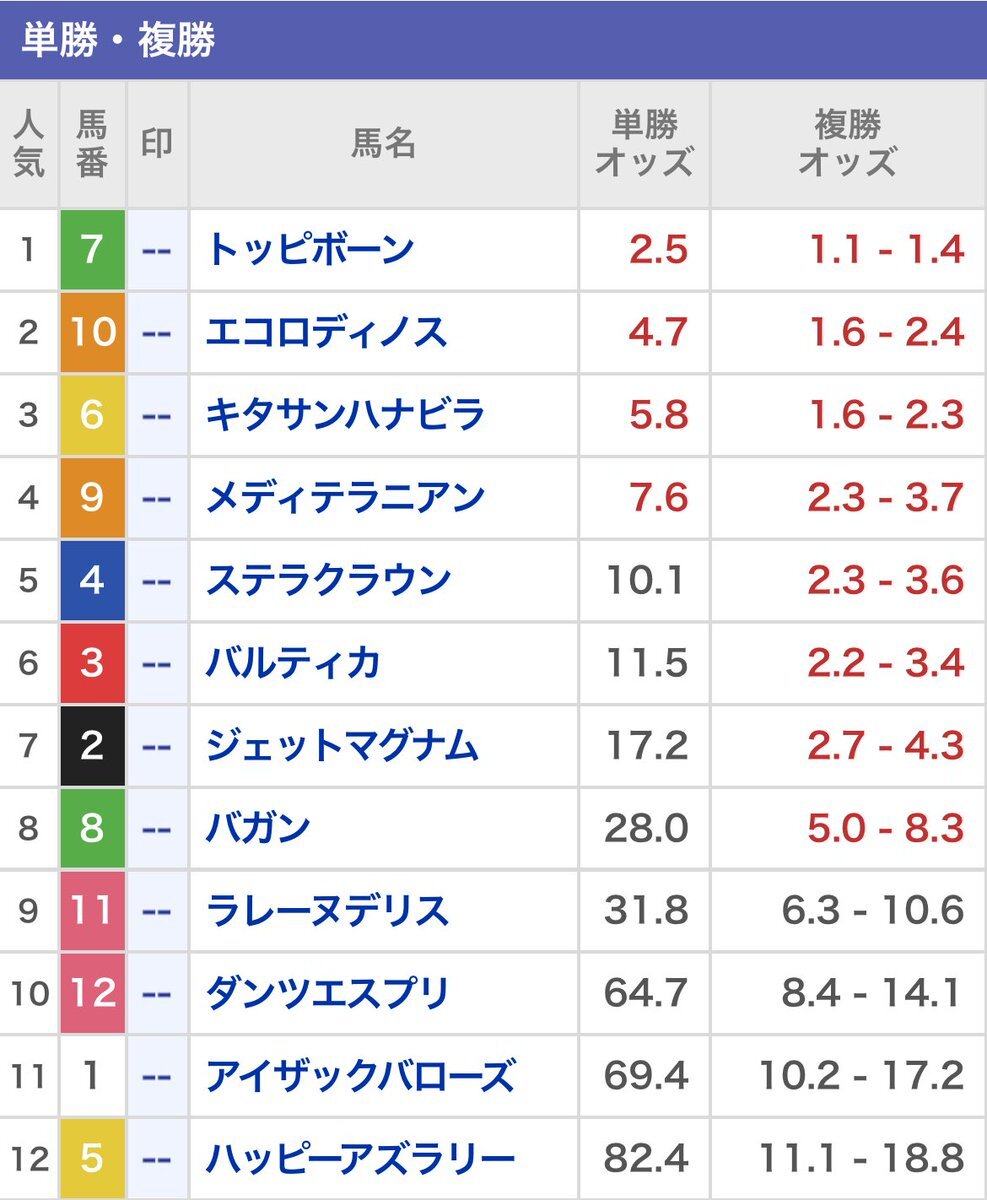The width and height of the screenshot is (987, 1200).
Task: Click the green number 7 badge for トッピボーン
Action: 93,251
